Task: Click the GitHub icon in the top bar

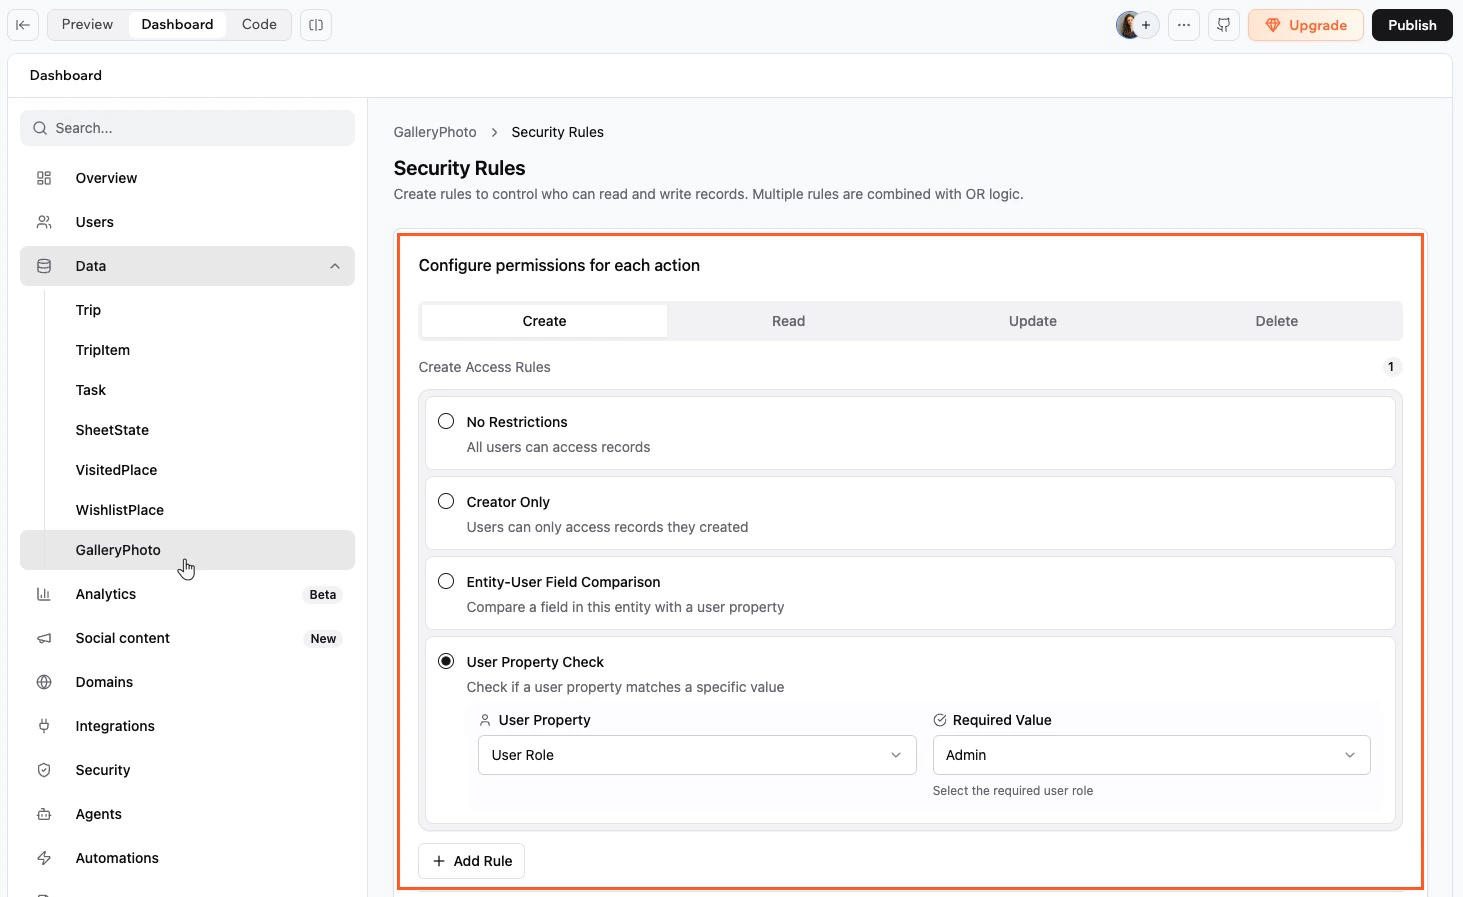Action: (1223, 25)
